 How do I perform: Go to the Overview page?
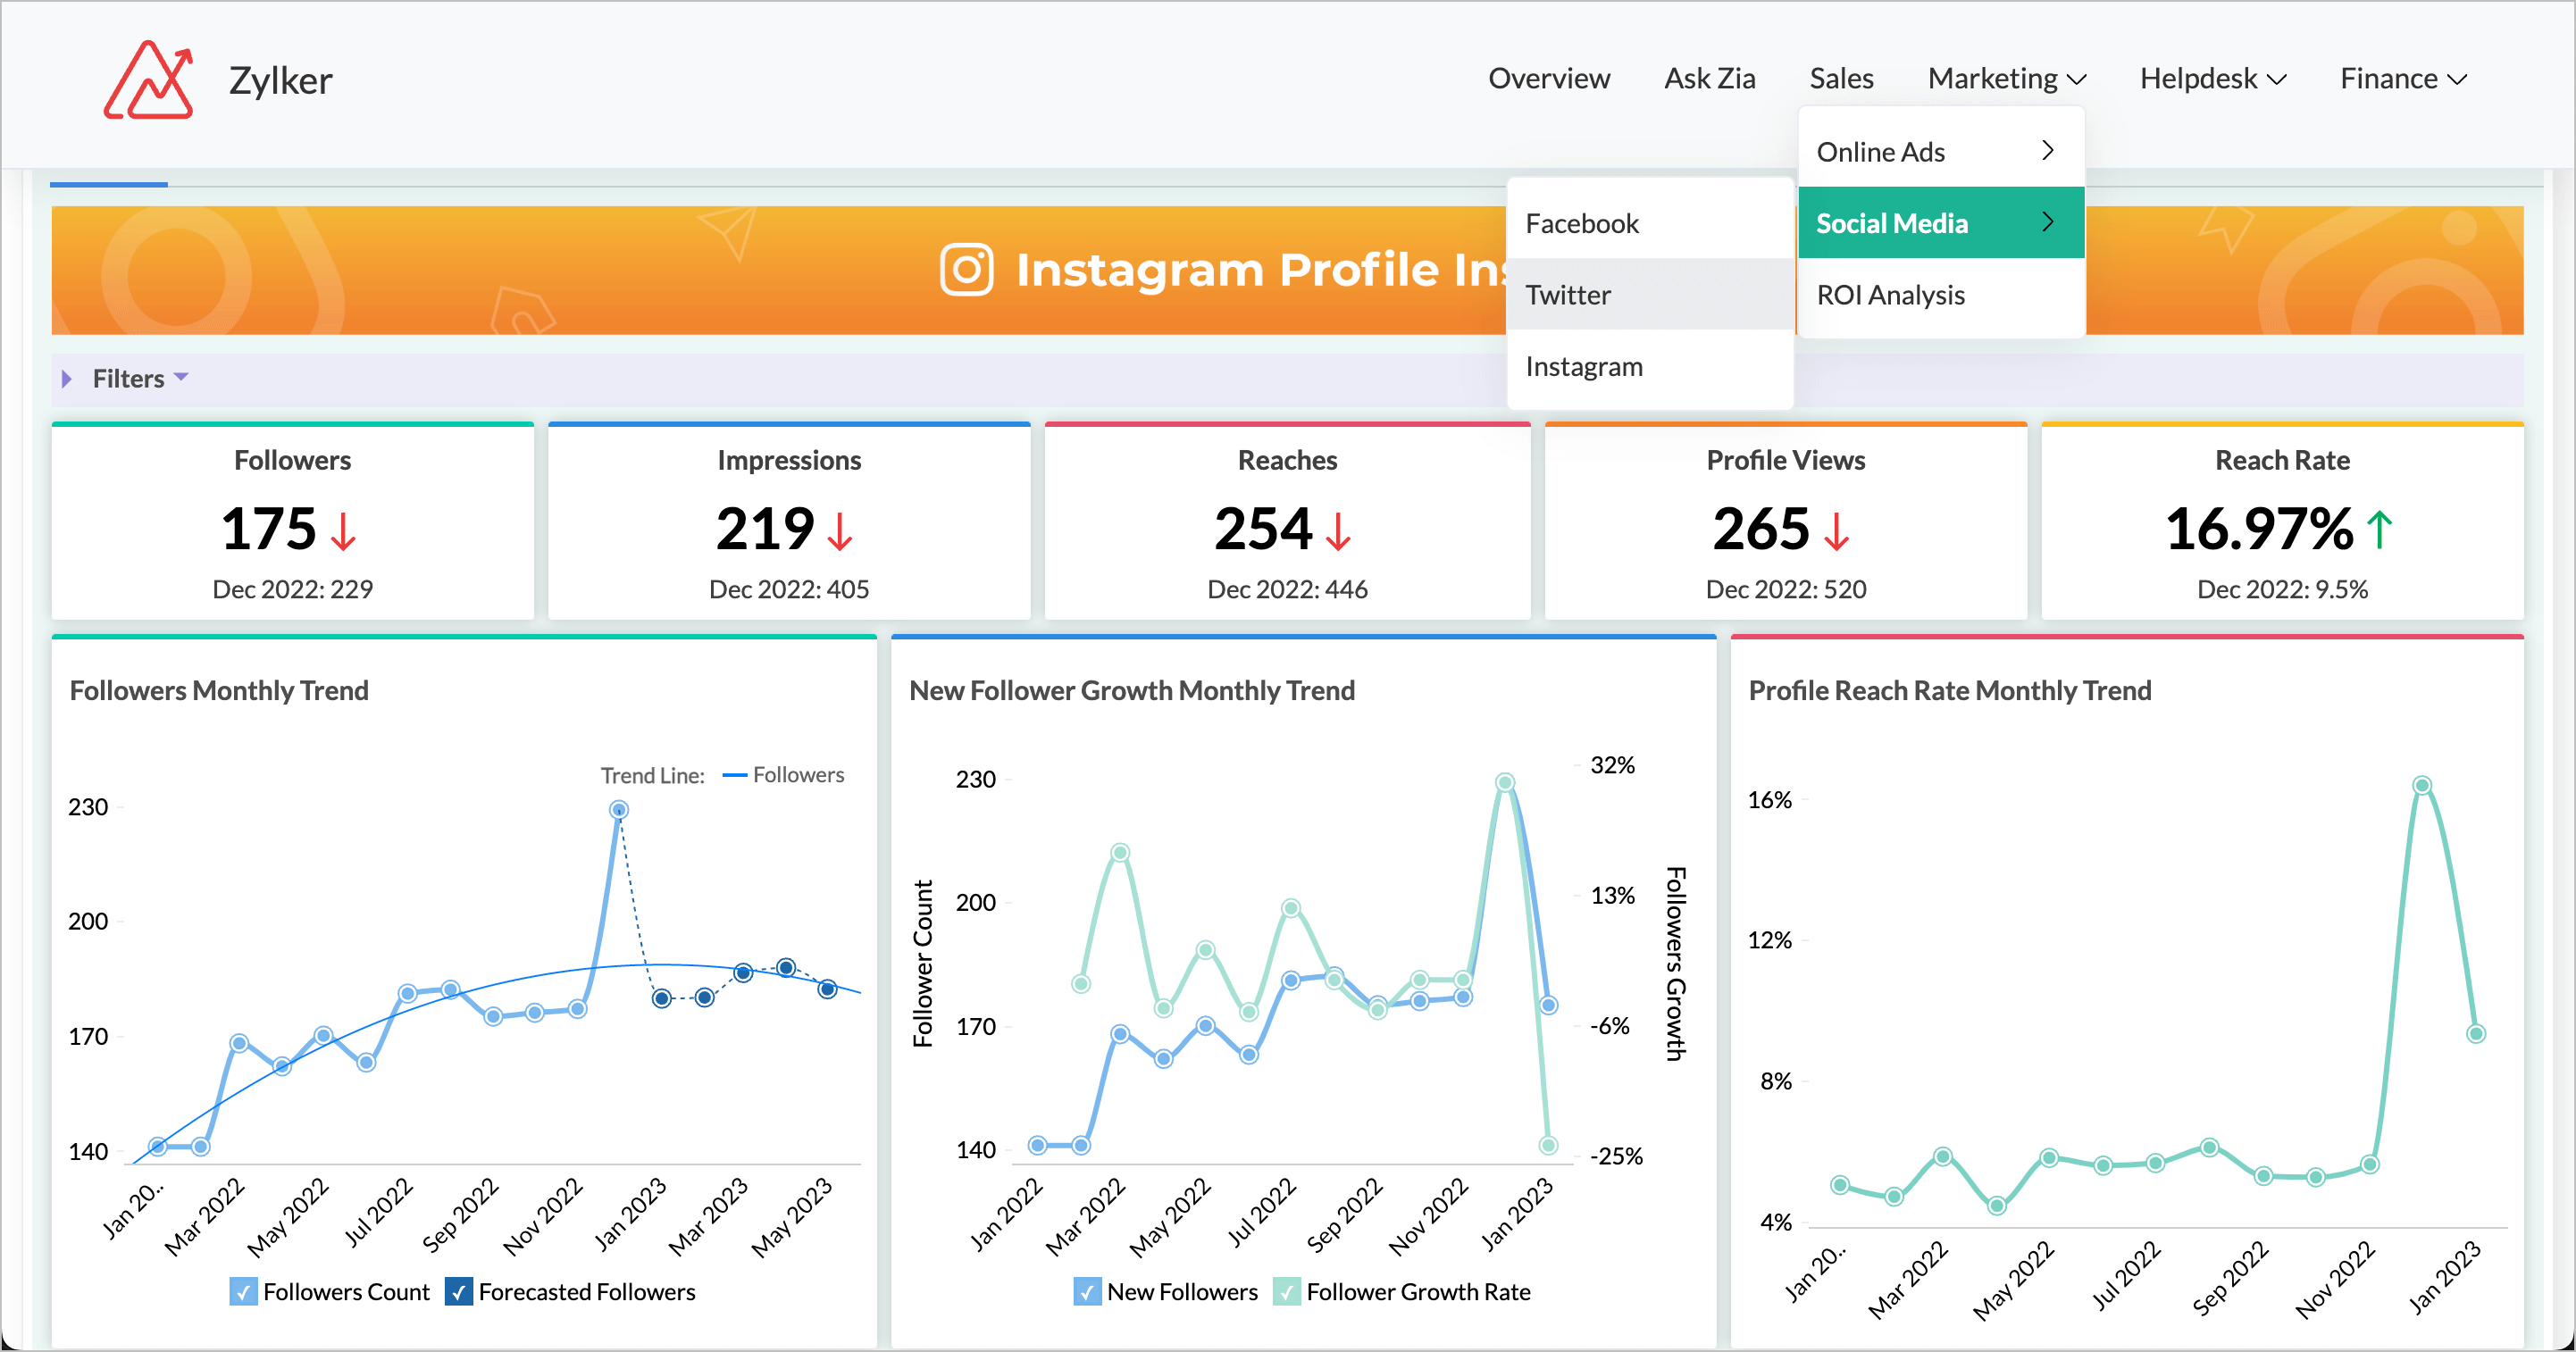click(x=1549, y=78)
